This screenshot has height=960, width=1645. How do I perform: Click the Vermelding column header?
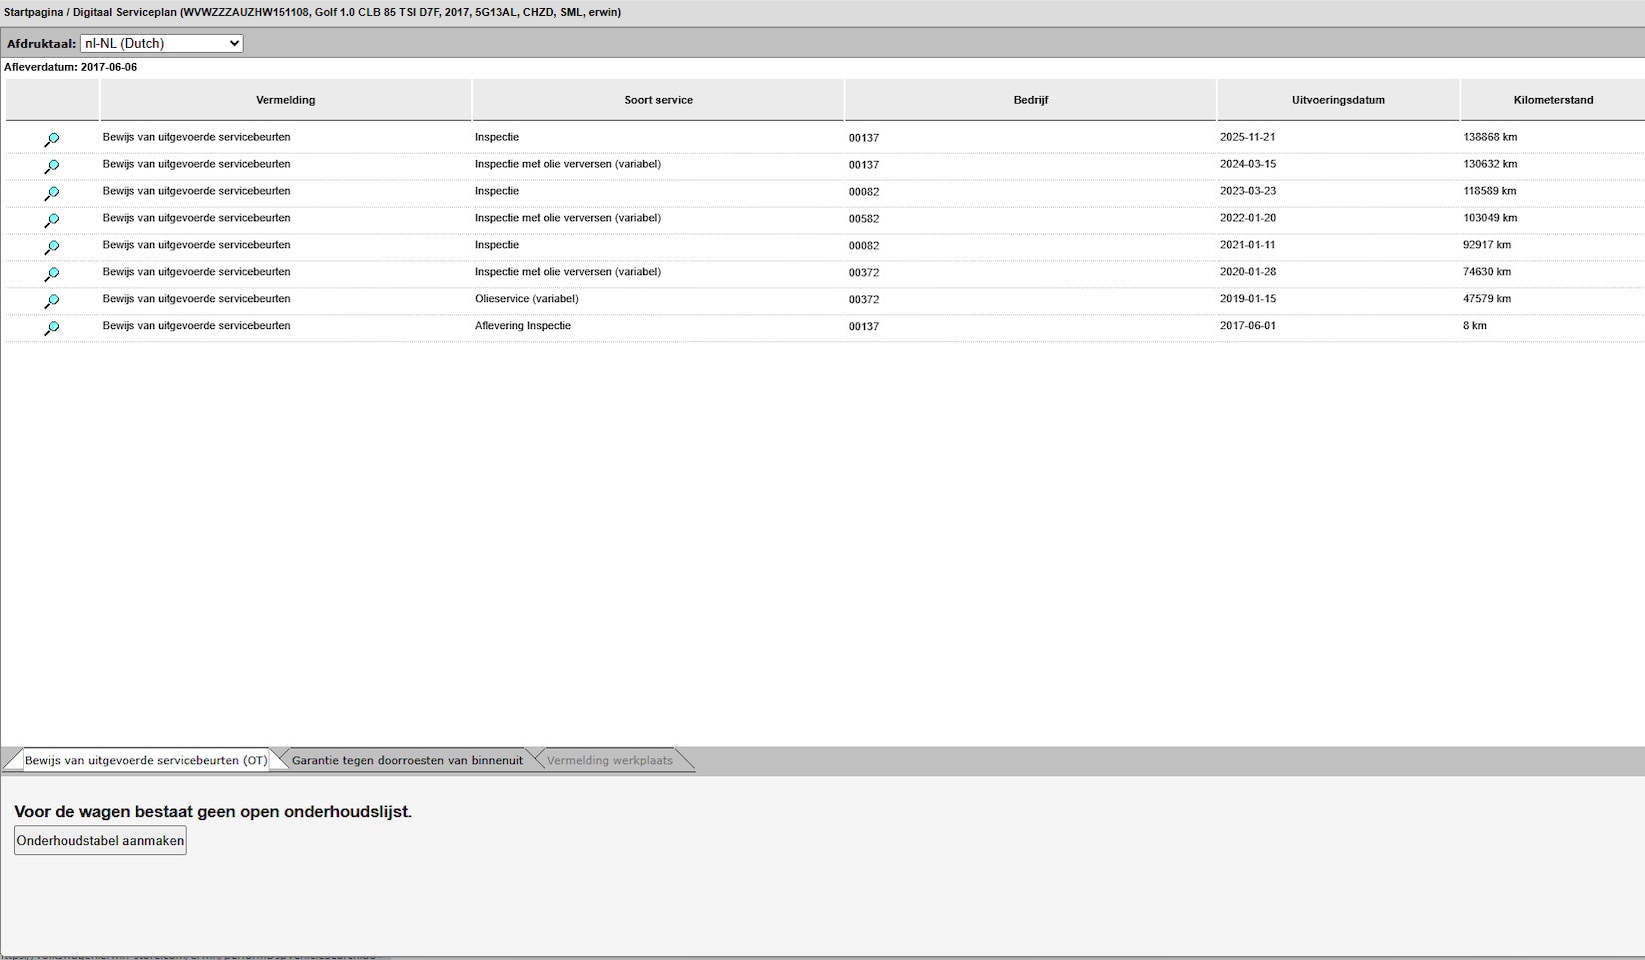pyautogui.click(x=285, y=100)
